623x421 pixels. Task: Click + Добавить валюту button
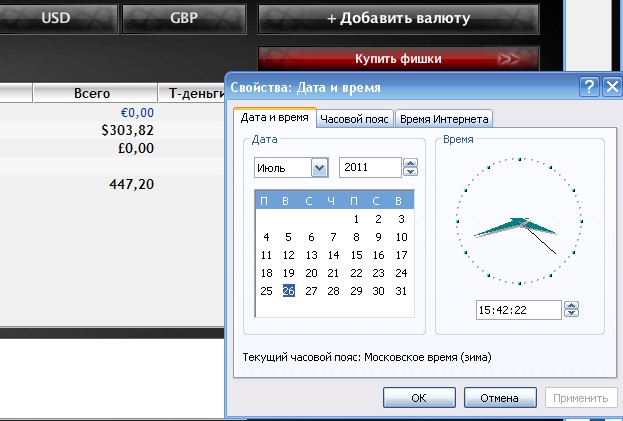(399, 18)
